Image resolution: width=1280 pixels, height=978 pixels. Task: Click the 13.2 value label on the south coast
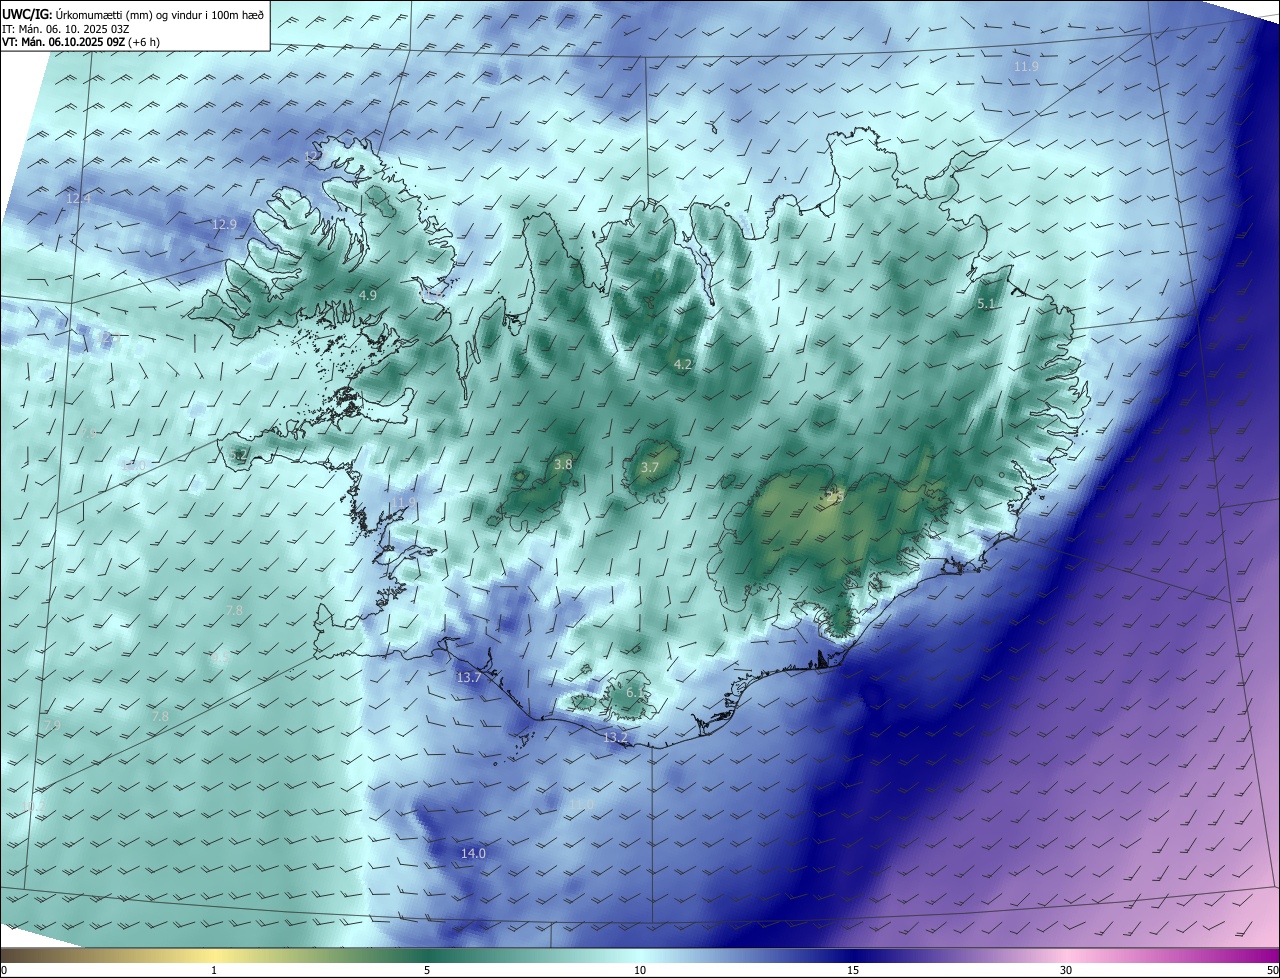pyautogui.click(x=615, y=738)
